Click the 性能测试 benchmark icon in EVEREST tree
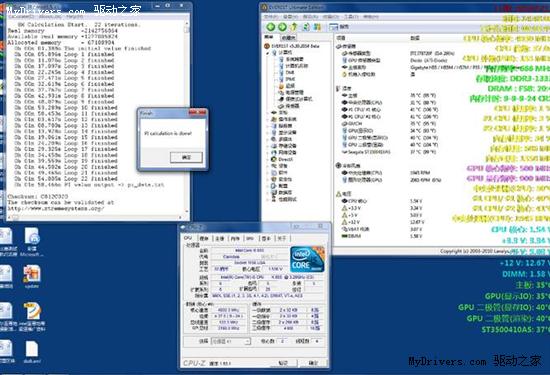Viewport: 550px width, 375px height. 274,199
